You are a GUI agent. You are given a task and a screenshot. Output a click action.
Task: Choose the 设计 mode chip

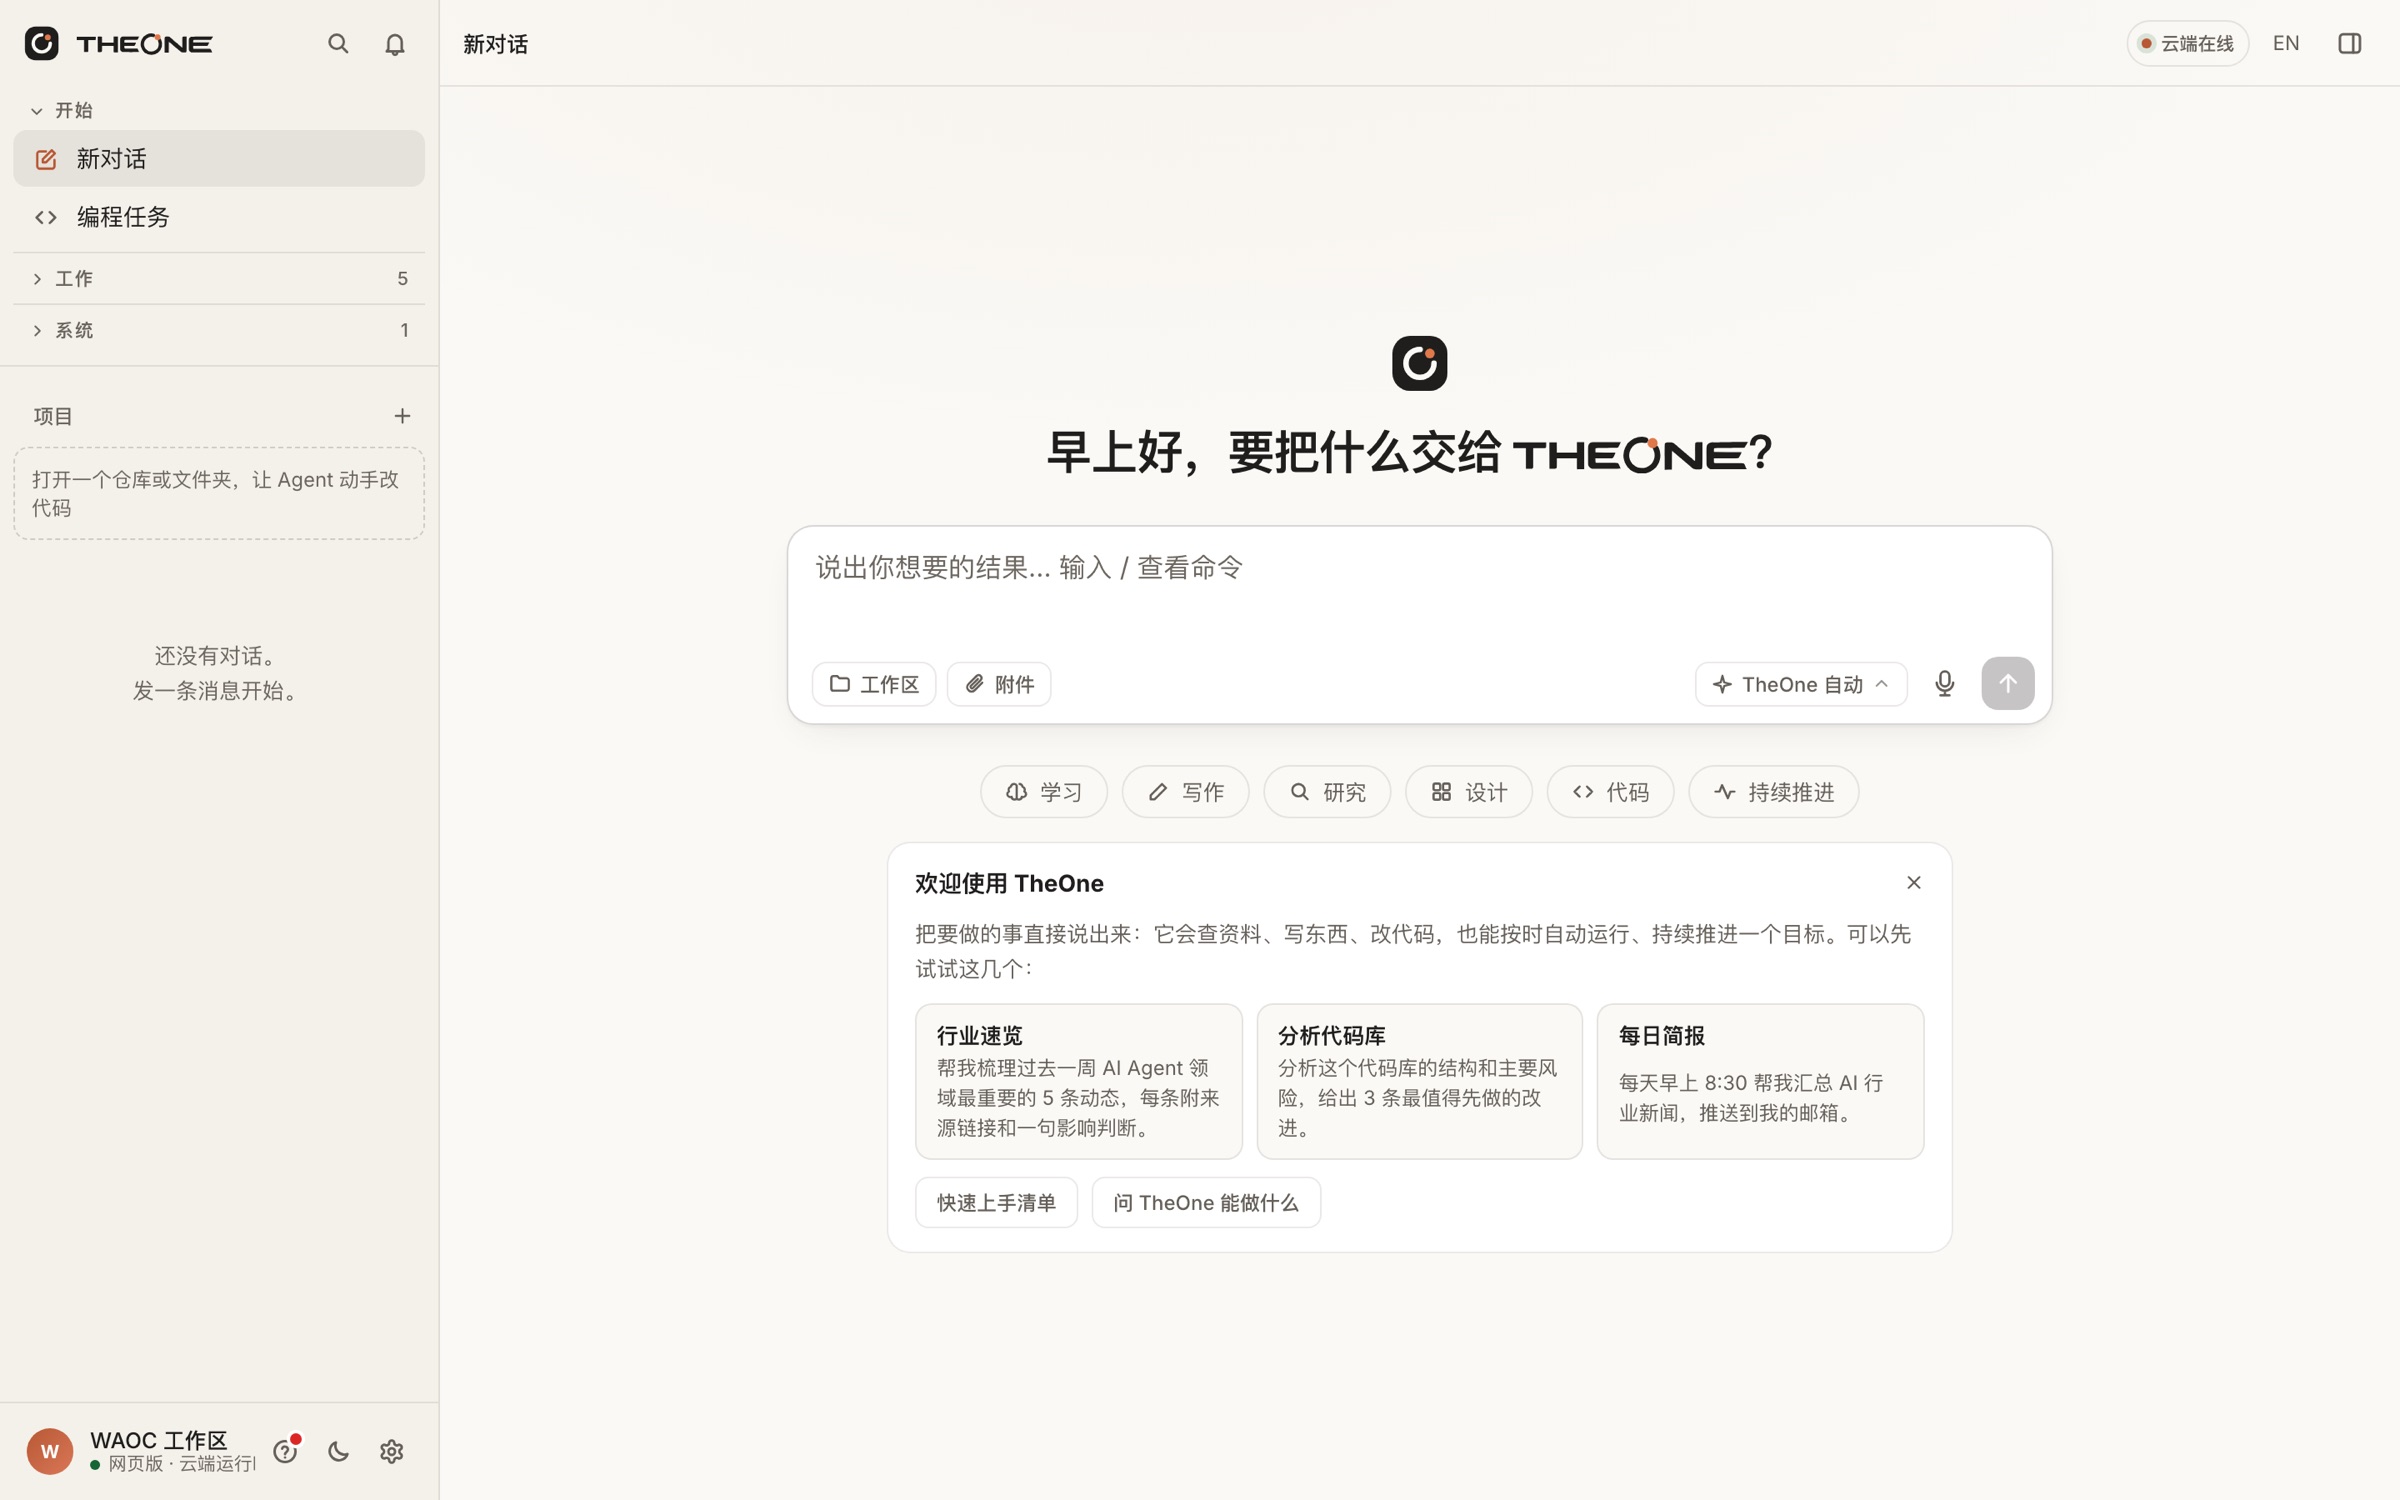[x=1468, y=792]
